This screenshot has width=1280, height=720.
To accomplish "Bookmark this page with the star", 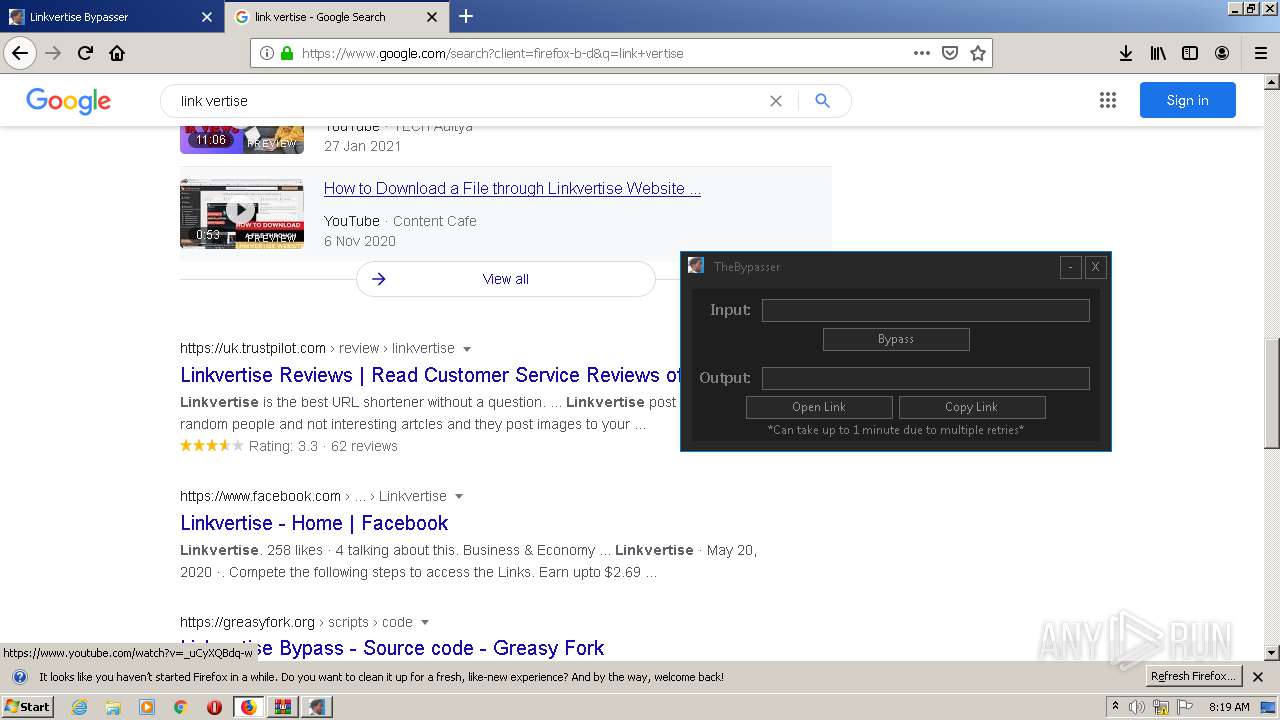I will point(978,53).
